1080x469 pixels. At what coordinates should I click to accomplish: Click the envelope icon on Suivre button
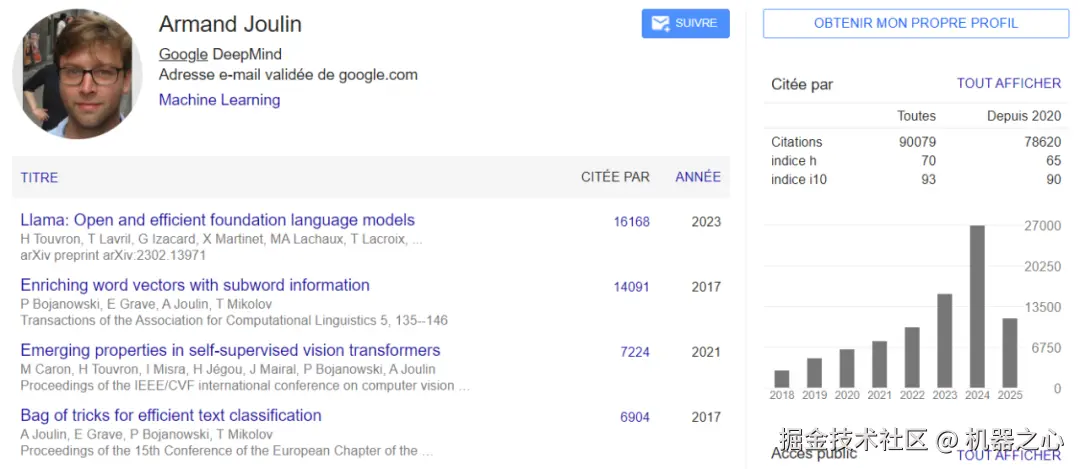[660, 24]
